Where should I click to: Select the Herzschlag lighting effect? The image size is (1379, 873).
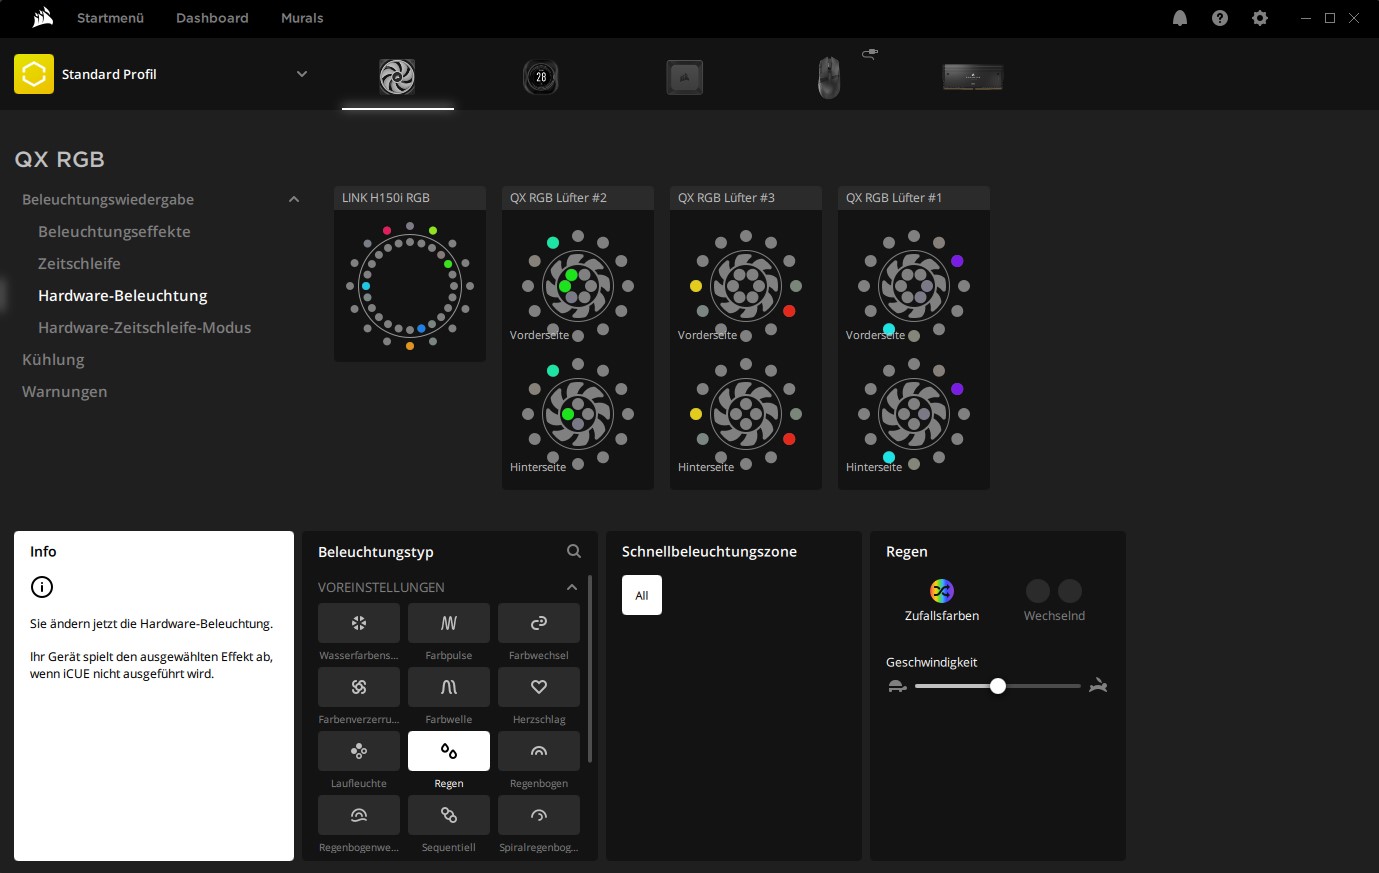[x=538, y=687]
